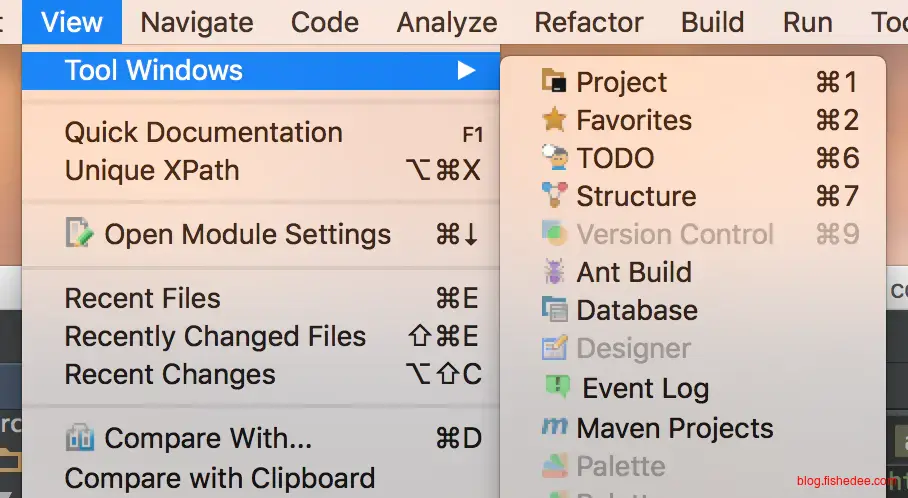Select Quick Documentation menu entry
The image size is (908, 498).
click(203, 132)
